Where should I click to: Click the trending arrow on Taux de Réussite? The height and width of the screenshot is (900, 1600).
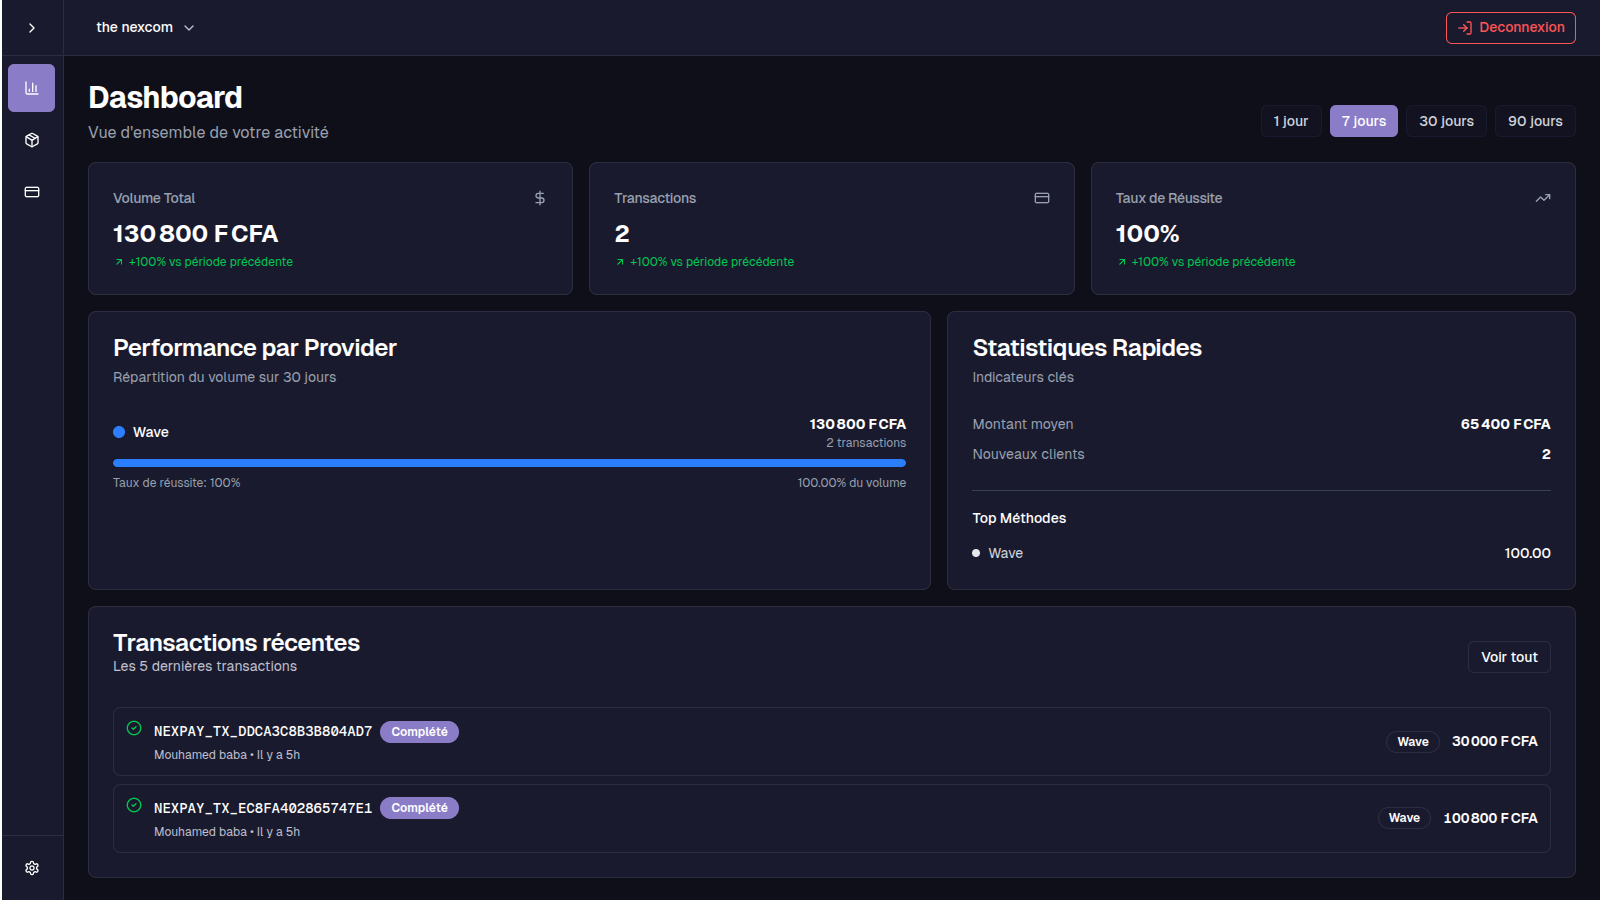(x=1543, y=198)
